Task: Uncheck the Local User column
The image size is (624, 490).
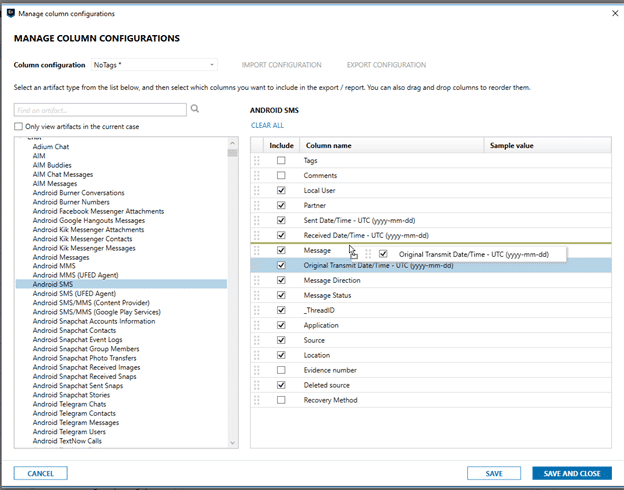Action: [x=281, y=190]
